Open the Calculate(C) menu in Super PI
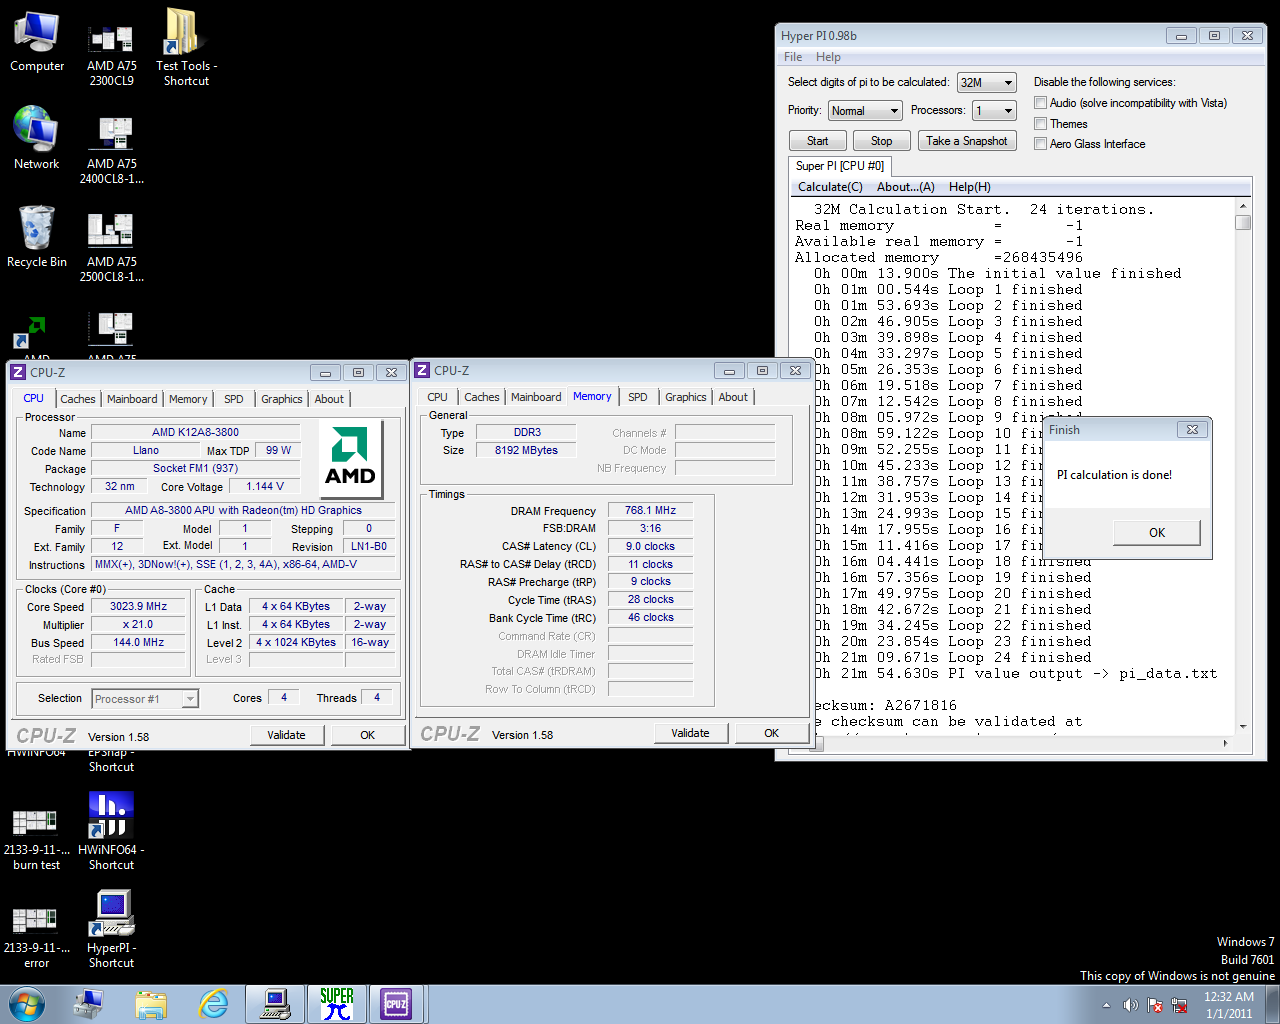Image resolution: width=1280 pixels, height=1024 pixels. pyautogui.click(x=830, y=187)
